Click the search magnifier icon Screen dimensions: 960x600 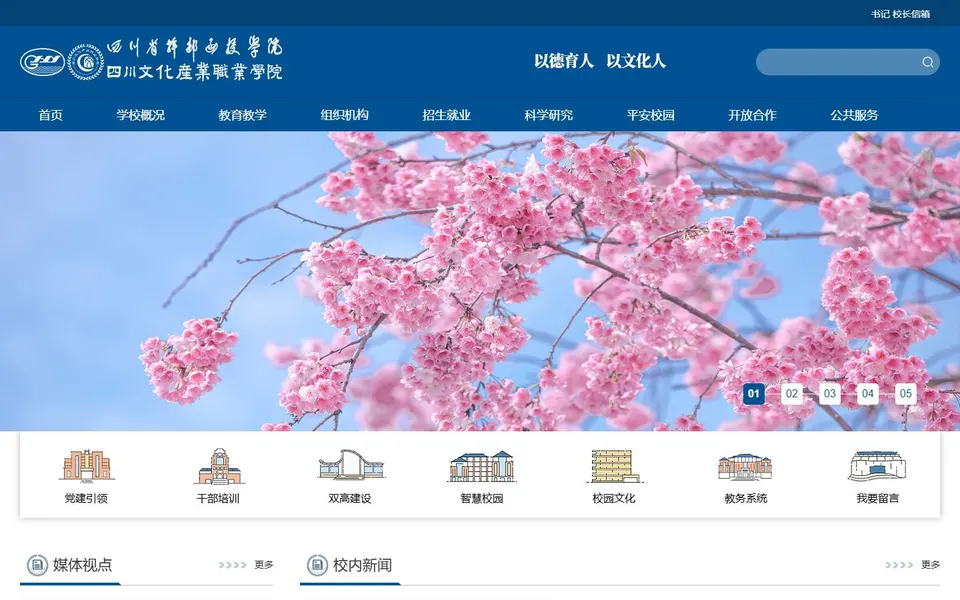coord(928,62)
